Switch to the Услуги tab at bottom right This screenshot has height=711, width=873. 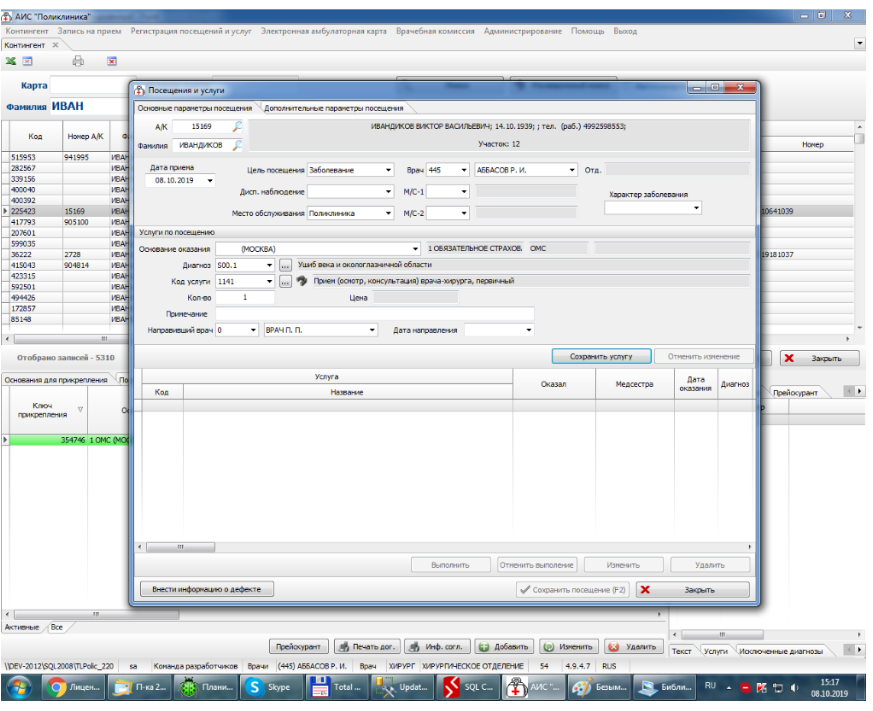(715, 651)
